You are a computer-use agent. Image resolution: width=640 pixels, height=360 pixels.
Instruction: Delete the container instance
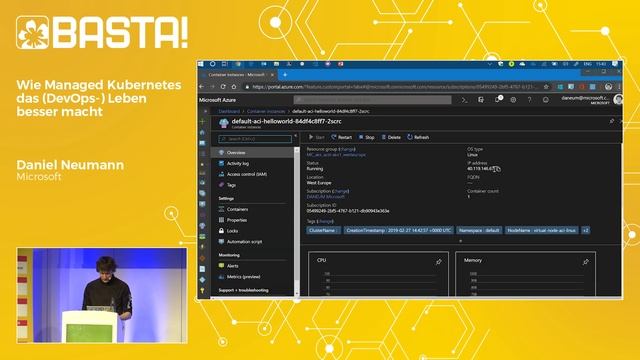pos(391,137)
